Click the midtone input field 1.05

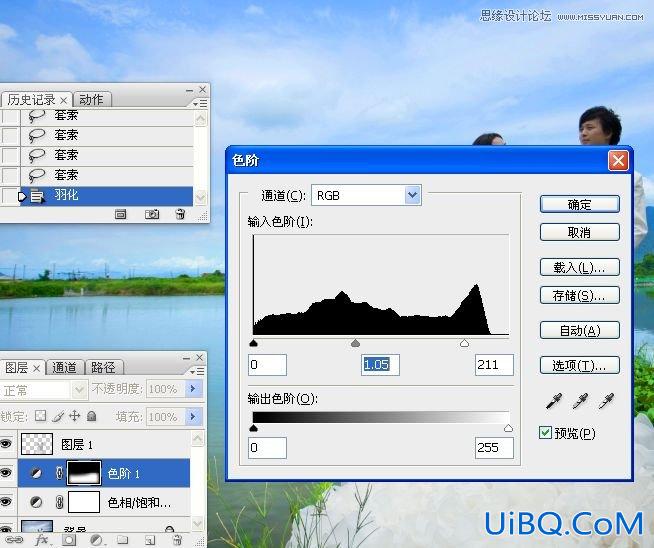[380, 365]
